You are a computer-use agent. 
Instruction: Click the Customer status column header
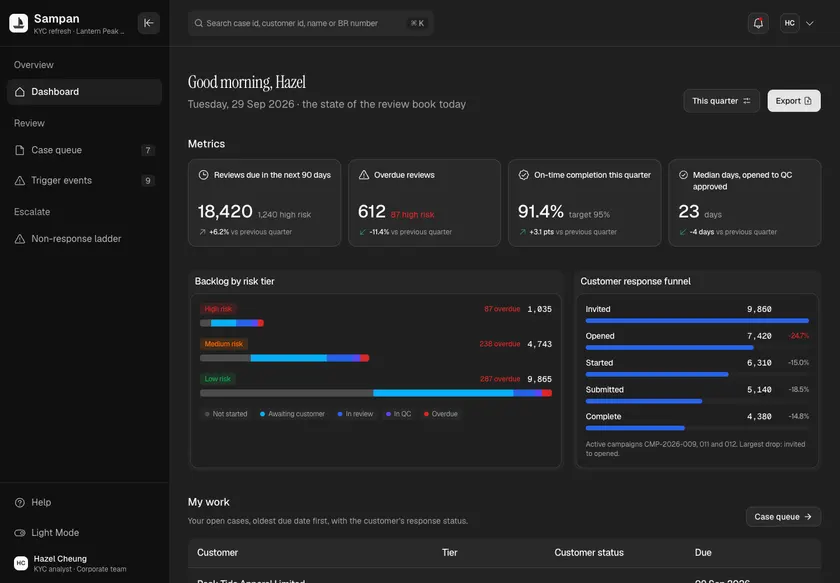pos(589,552)
